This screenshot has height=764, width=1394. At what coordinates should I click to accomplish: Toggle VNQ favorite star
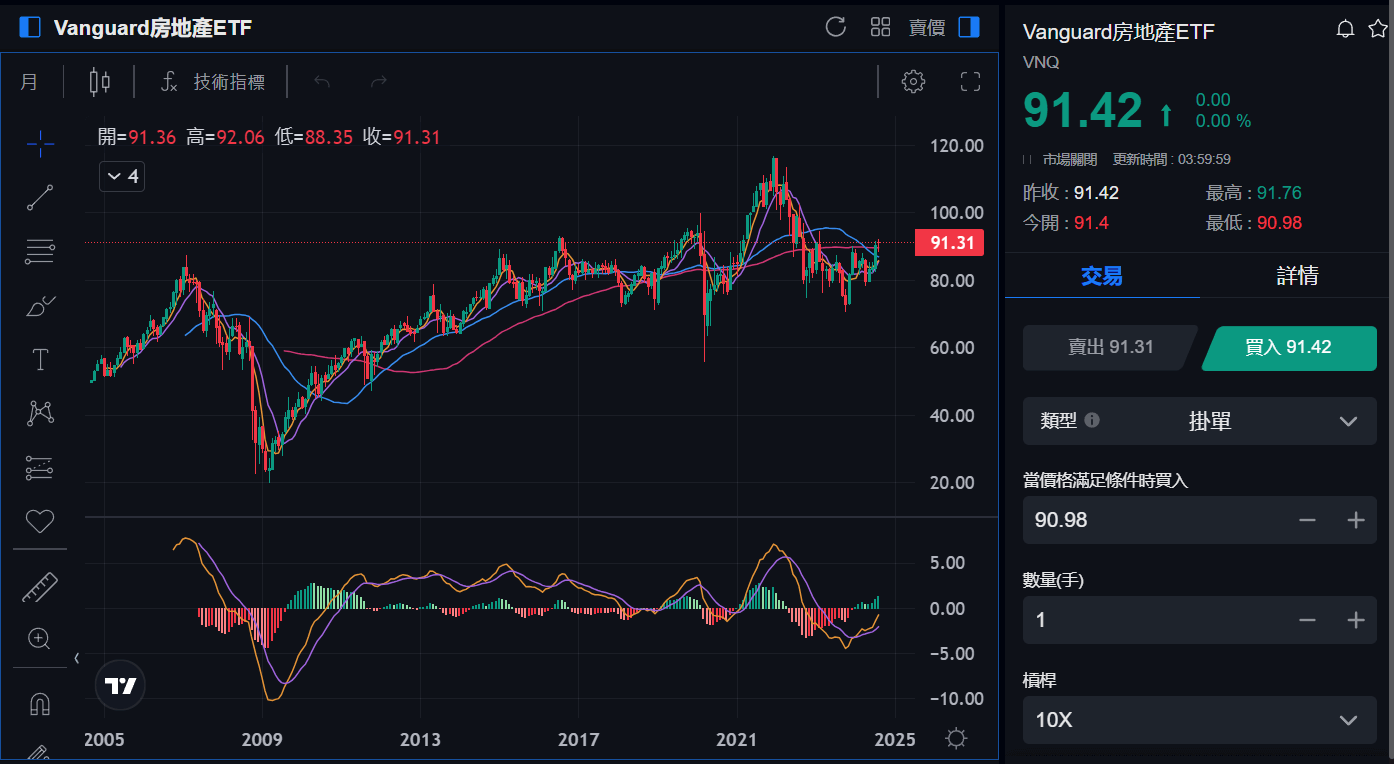tap(1377, 29)
